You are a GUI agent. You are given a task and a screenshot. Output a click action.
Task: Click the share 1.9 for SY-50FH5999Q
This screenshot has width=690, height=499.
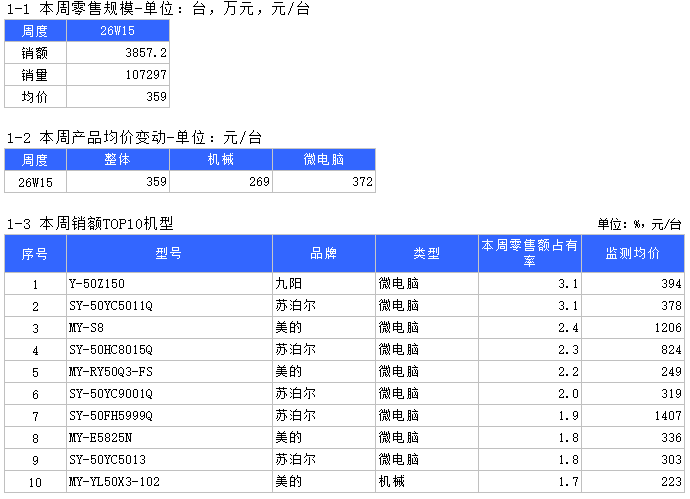point(530,415)
